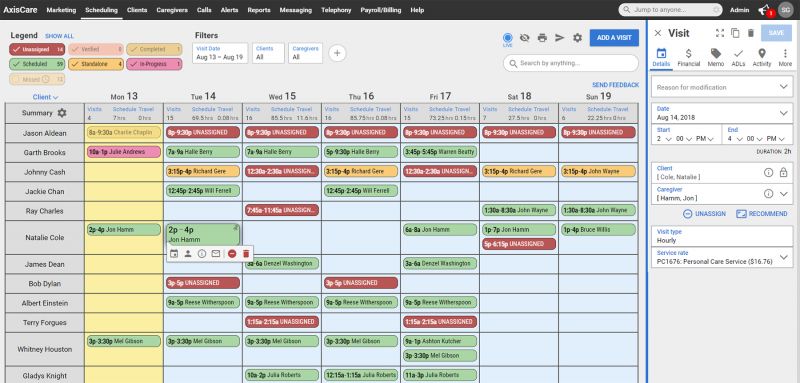
Task: Expand the Client column sort dropdown
Action: [45, 97]
